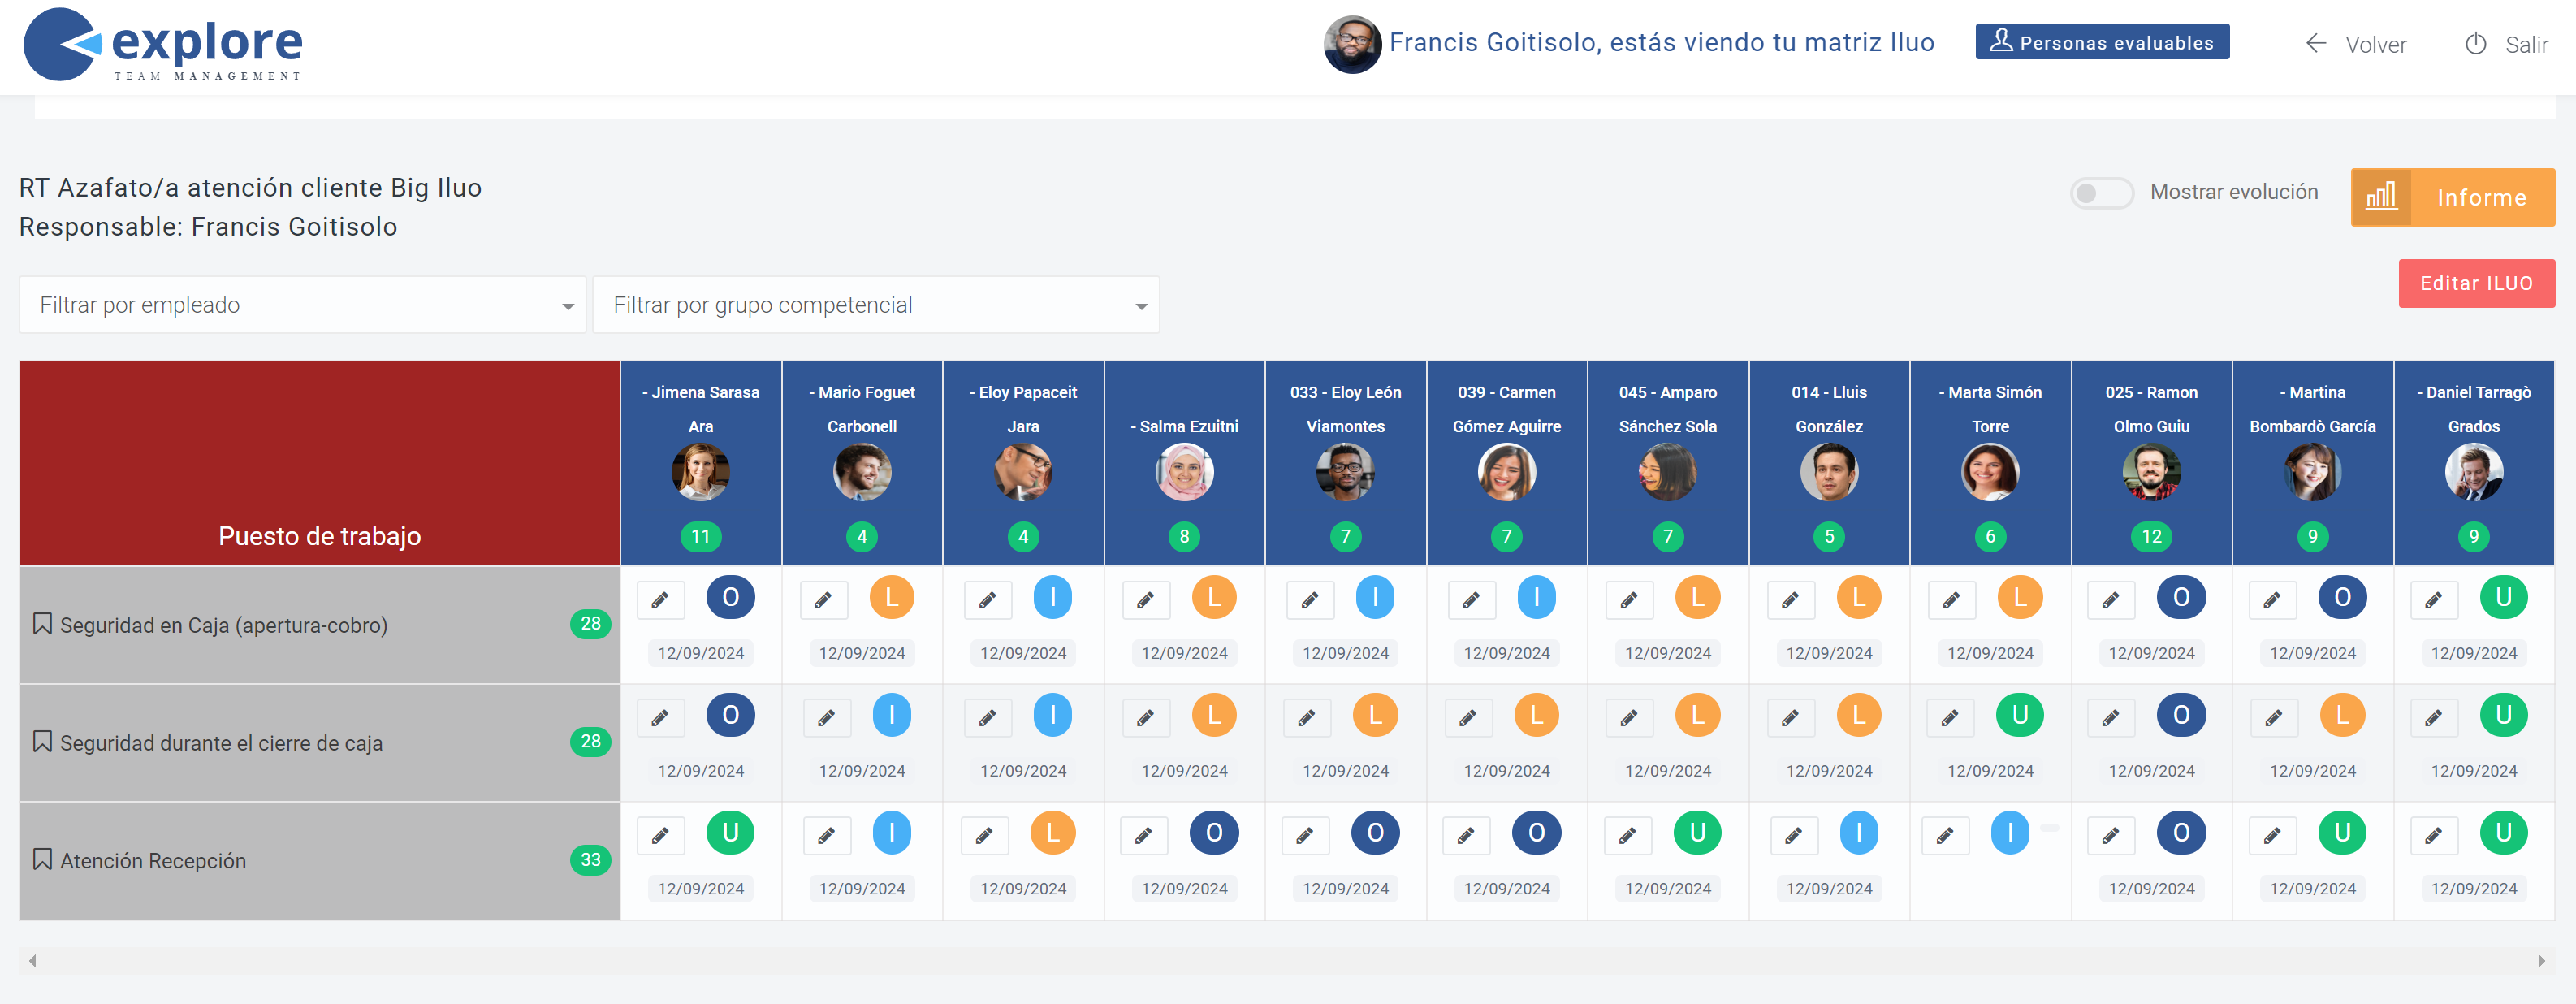
Task: Click the bar chart icon on Informe
Action: click(x=2381, y=197)
